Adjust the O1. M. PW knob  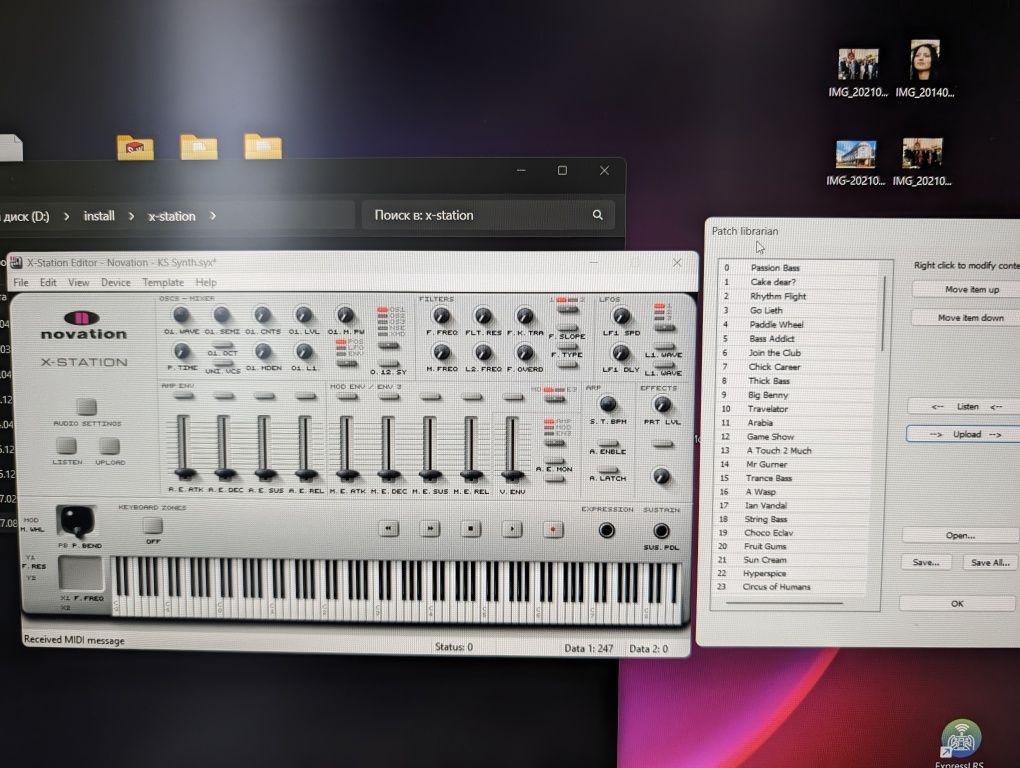click(345, 316)
